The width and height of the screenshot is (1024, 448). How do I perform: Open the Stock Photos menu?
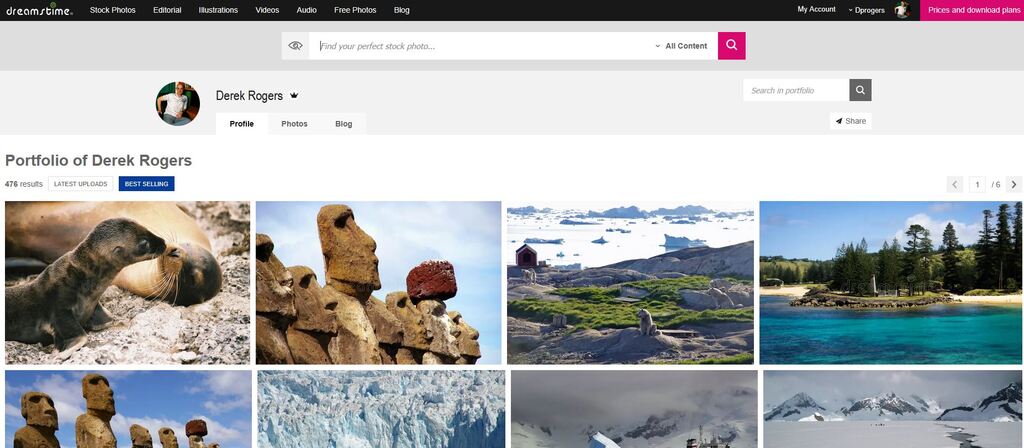click(112, 10)
